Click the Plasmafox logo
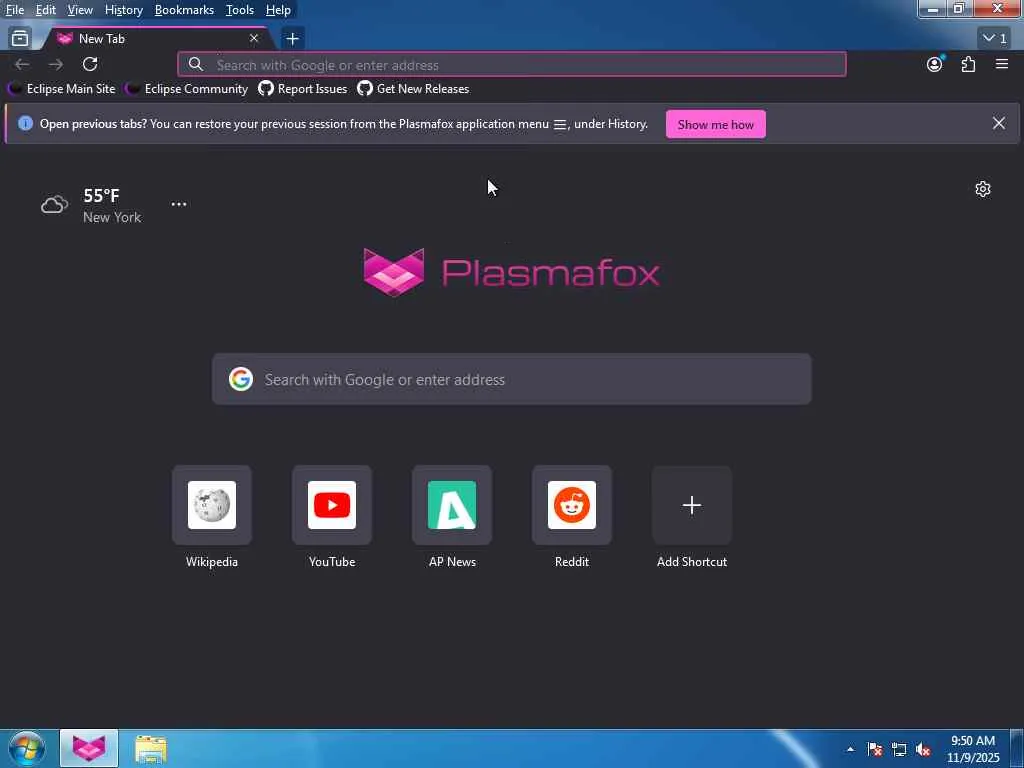The height and width of the screenshot is (768, 1024). click(511, 272)
